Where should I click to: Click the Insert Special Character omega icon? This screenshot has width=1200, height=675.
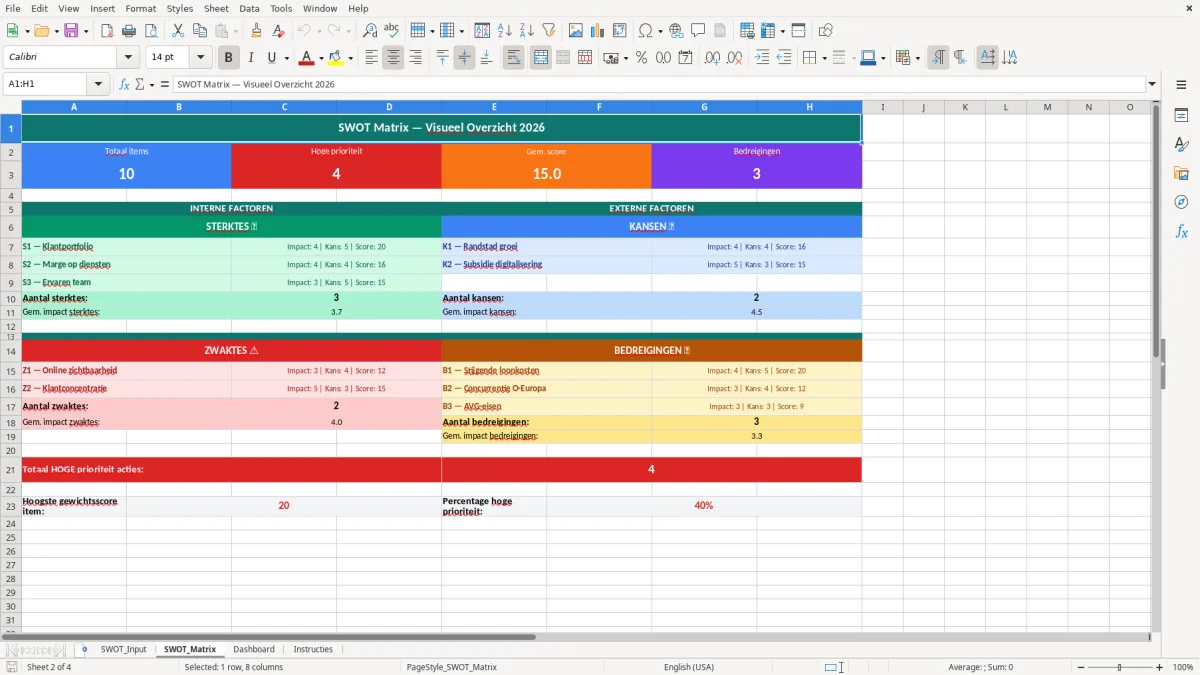click(x=645, y=31)
